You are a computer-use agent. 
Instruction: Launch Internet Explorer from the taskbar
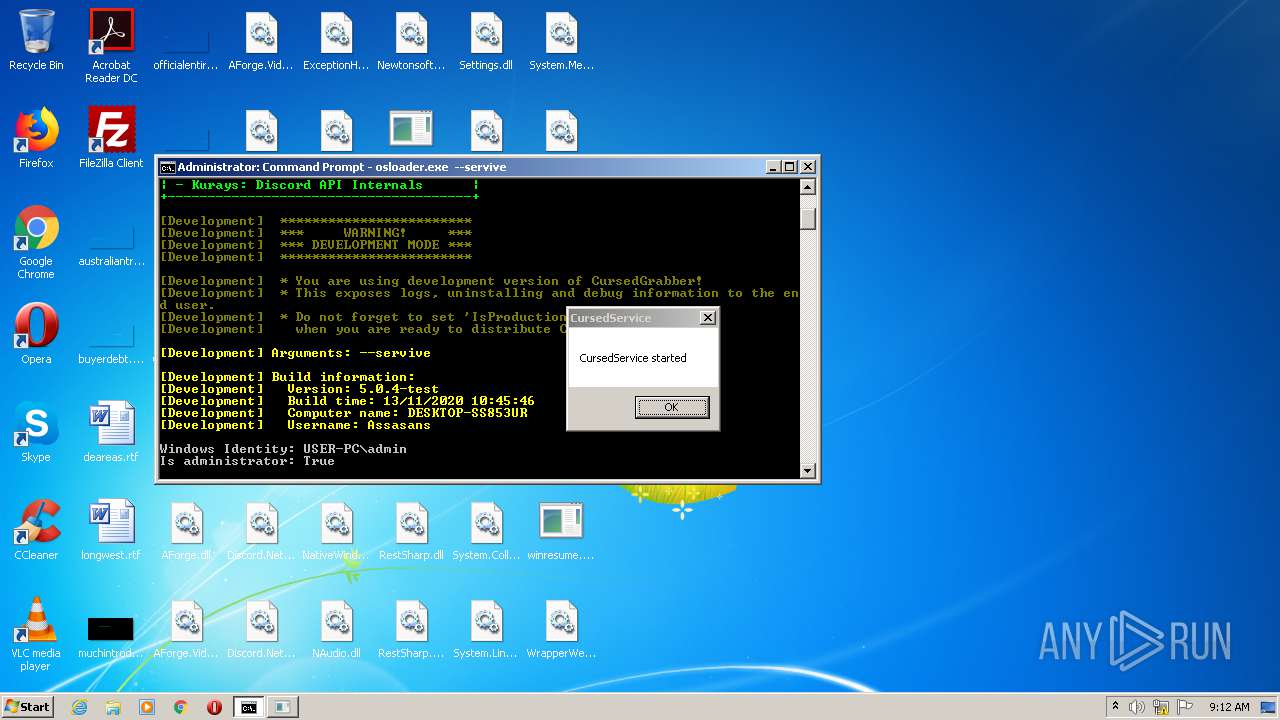coord(79,707)
